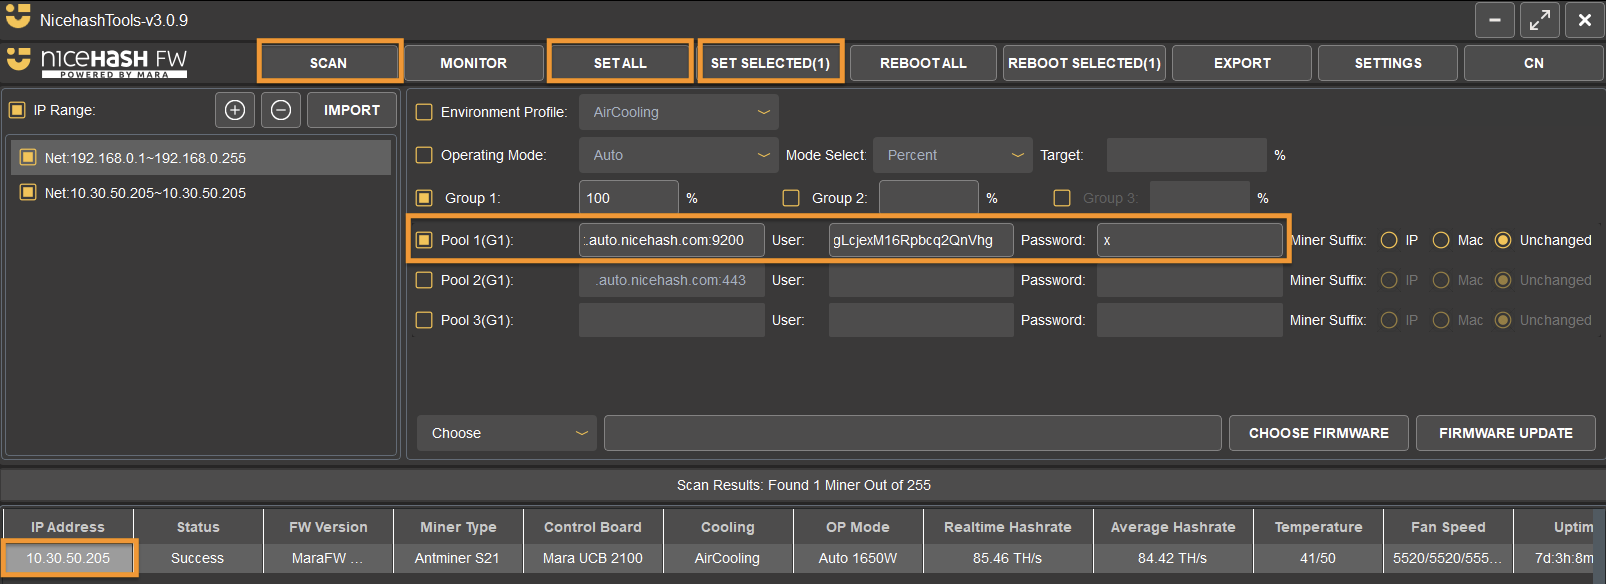This screenshot has width=1606, height=584.
Task: Enable the Operating Mode checkbox
Action: 424,155
